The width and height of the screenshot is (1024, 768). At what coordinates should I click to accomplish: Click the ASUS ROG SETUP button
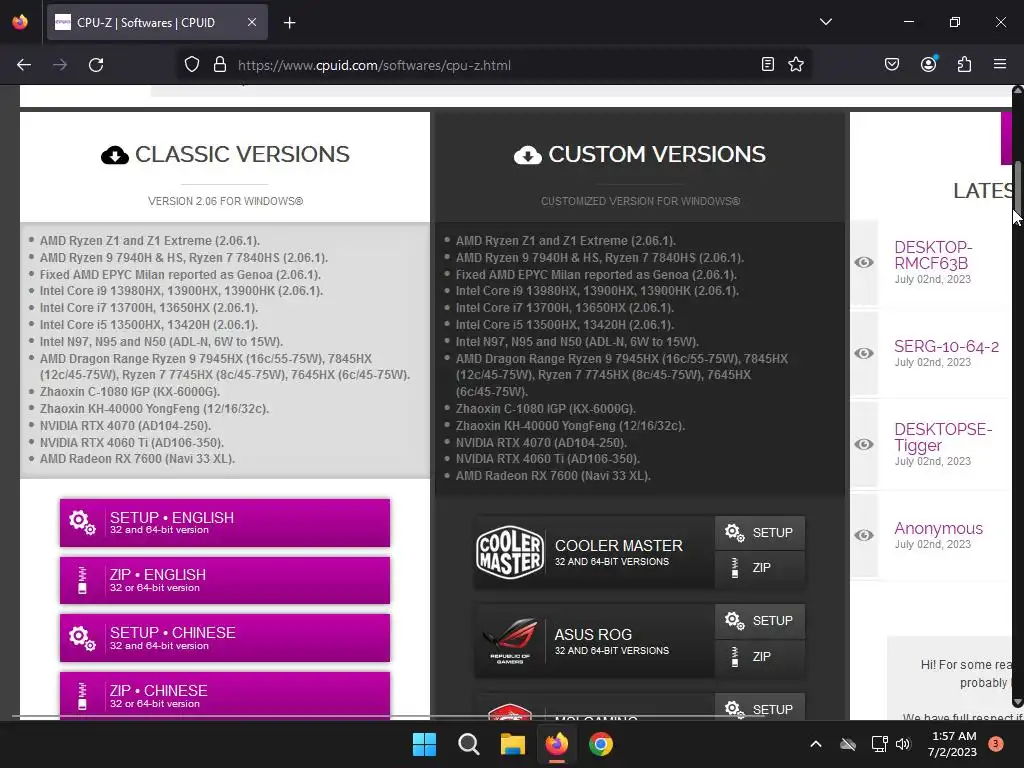[760, 621]
